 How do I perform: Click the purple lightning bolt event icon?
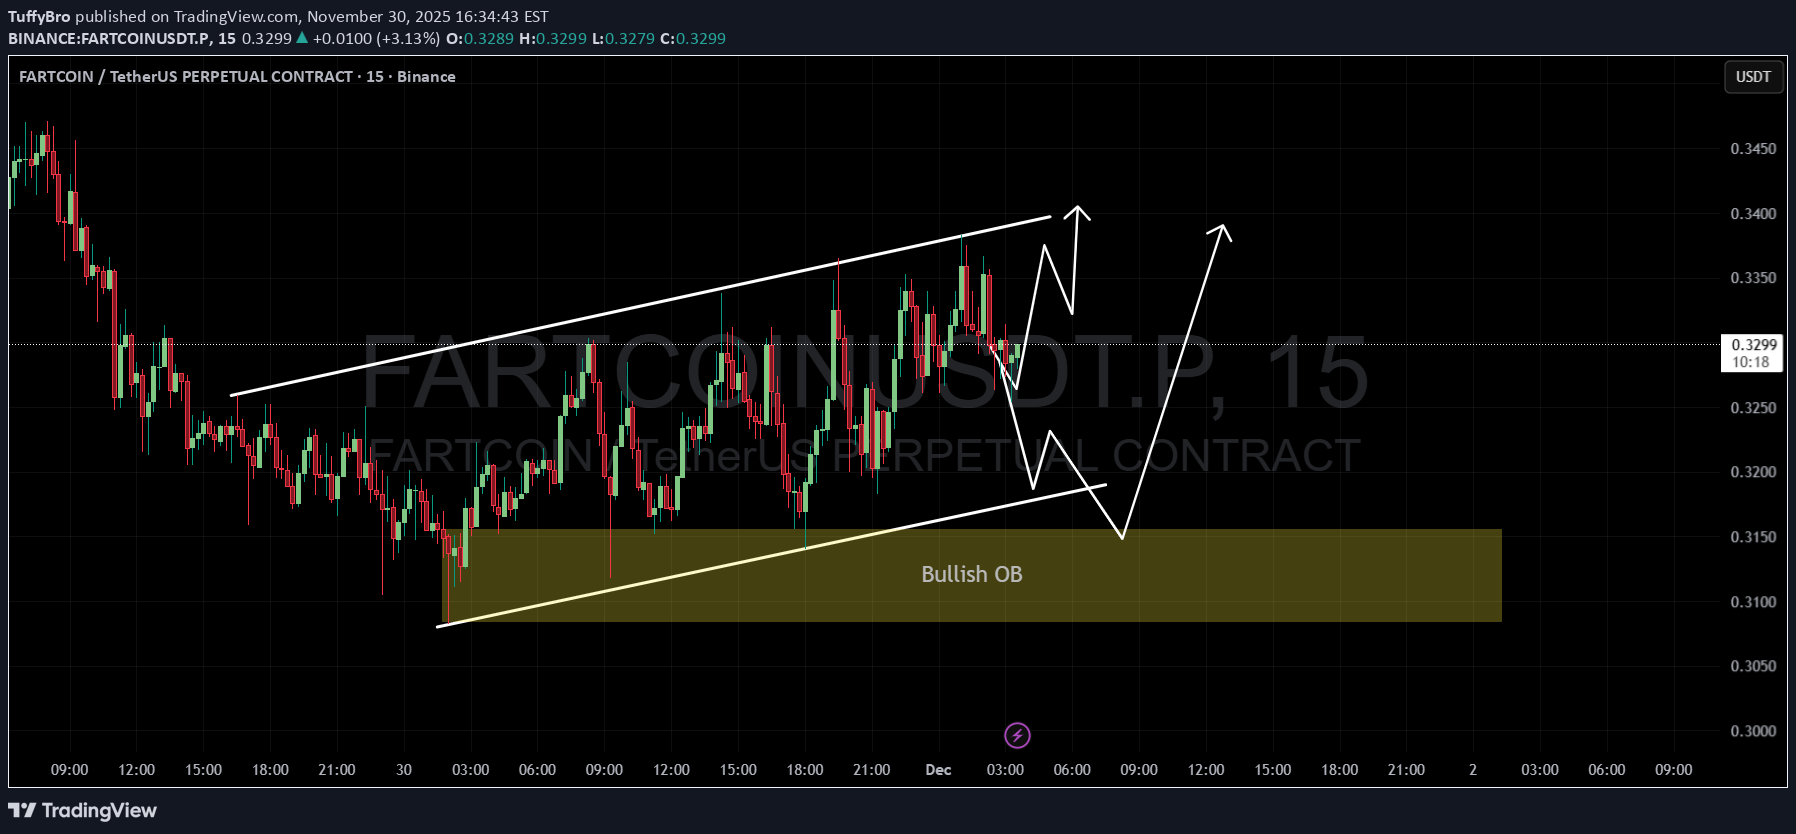click(1017, 736)
